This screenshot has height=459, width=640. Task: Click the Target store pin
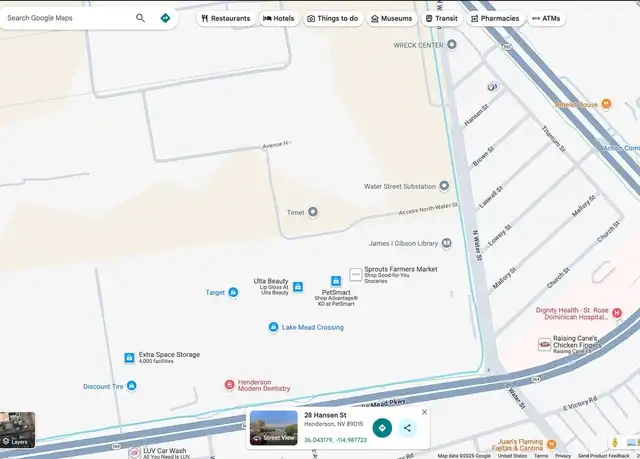(233, 292)
